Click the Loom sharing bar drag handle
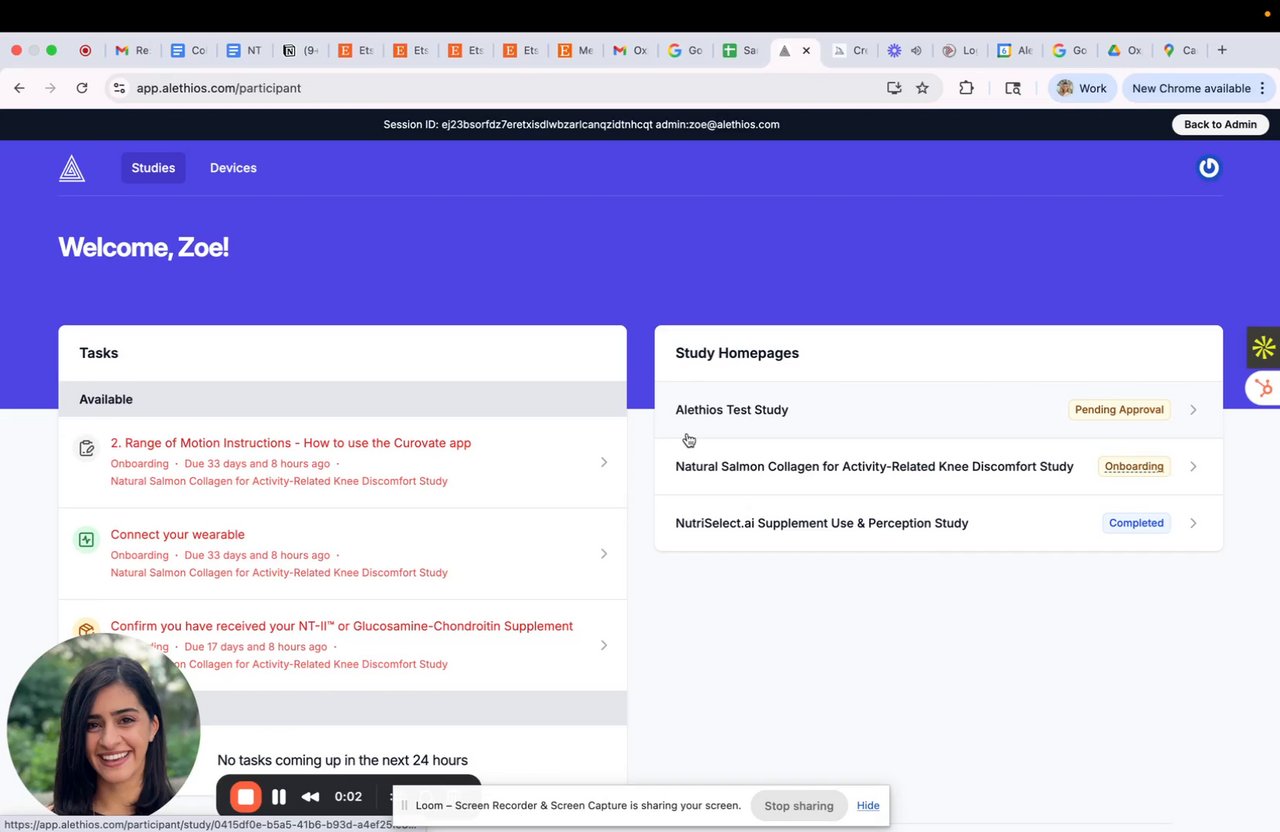The height and width of the screenshot is (832, 1280). pyautogui.click(x=405, y=806)
